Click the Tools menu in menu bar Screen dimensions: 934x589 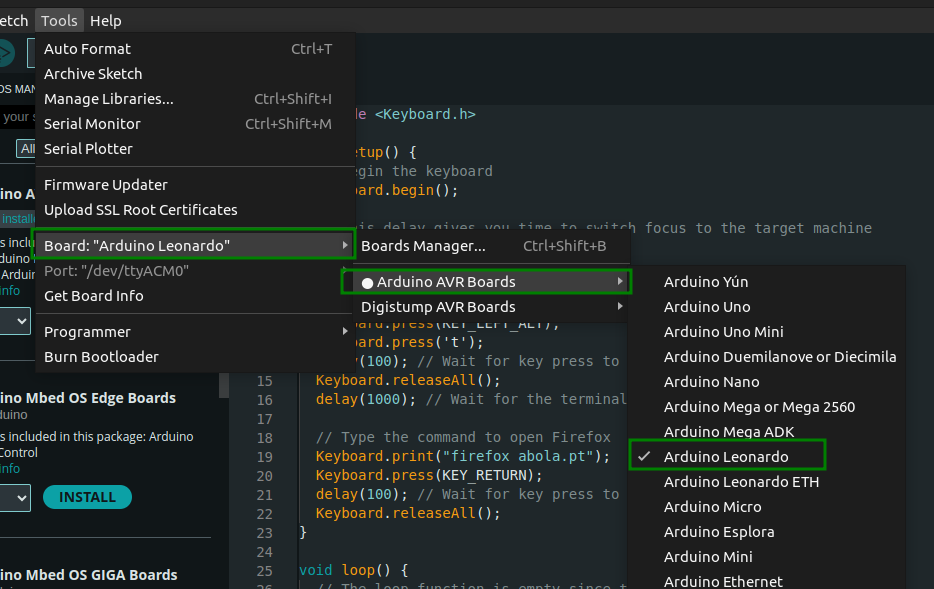[x=59, y=21]
